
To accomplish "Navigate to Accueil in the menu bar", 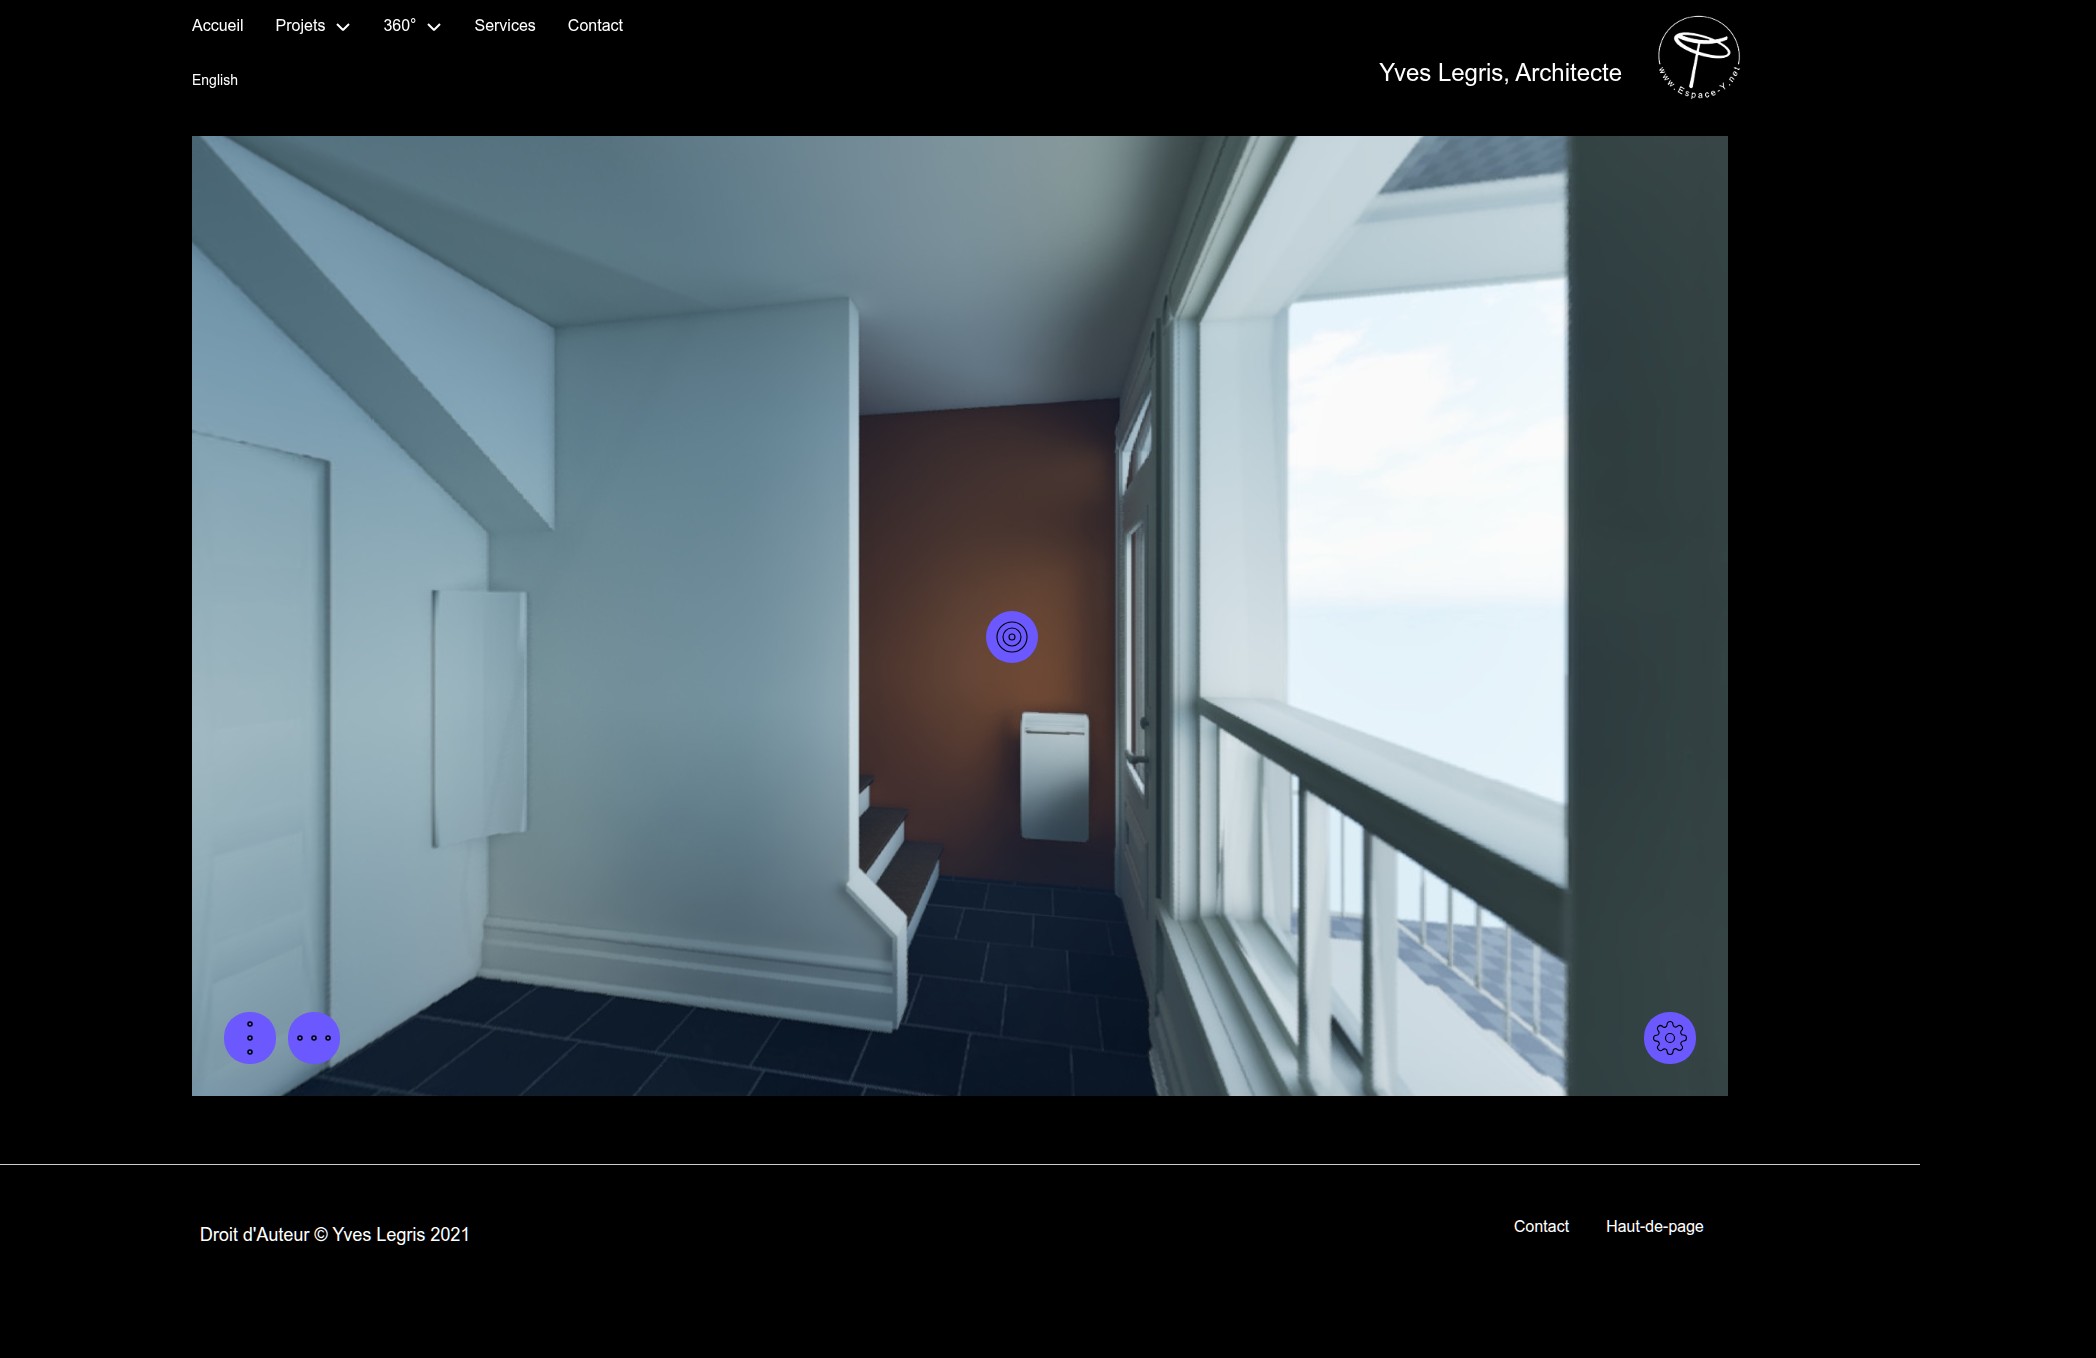I will point(217,25).
